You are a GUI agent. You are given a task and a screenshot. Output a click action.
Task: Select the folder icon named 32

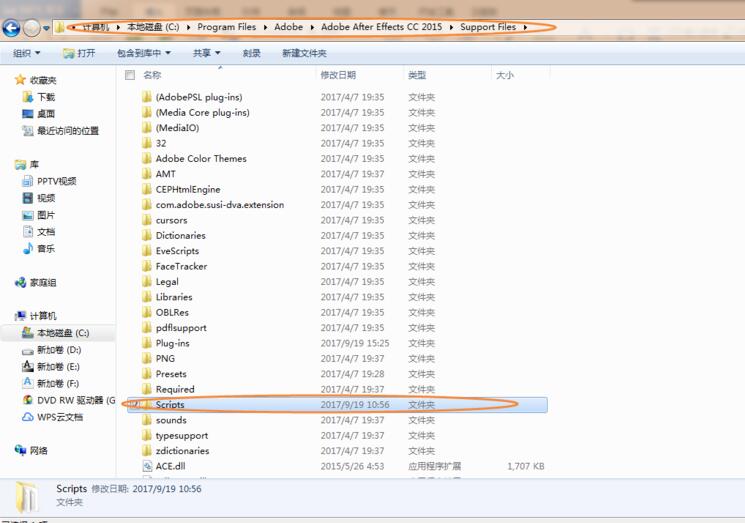click(147, 143)
